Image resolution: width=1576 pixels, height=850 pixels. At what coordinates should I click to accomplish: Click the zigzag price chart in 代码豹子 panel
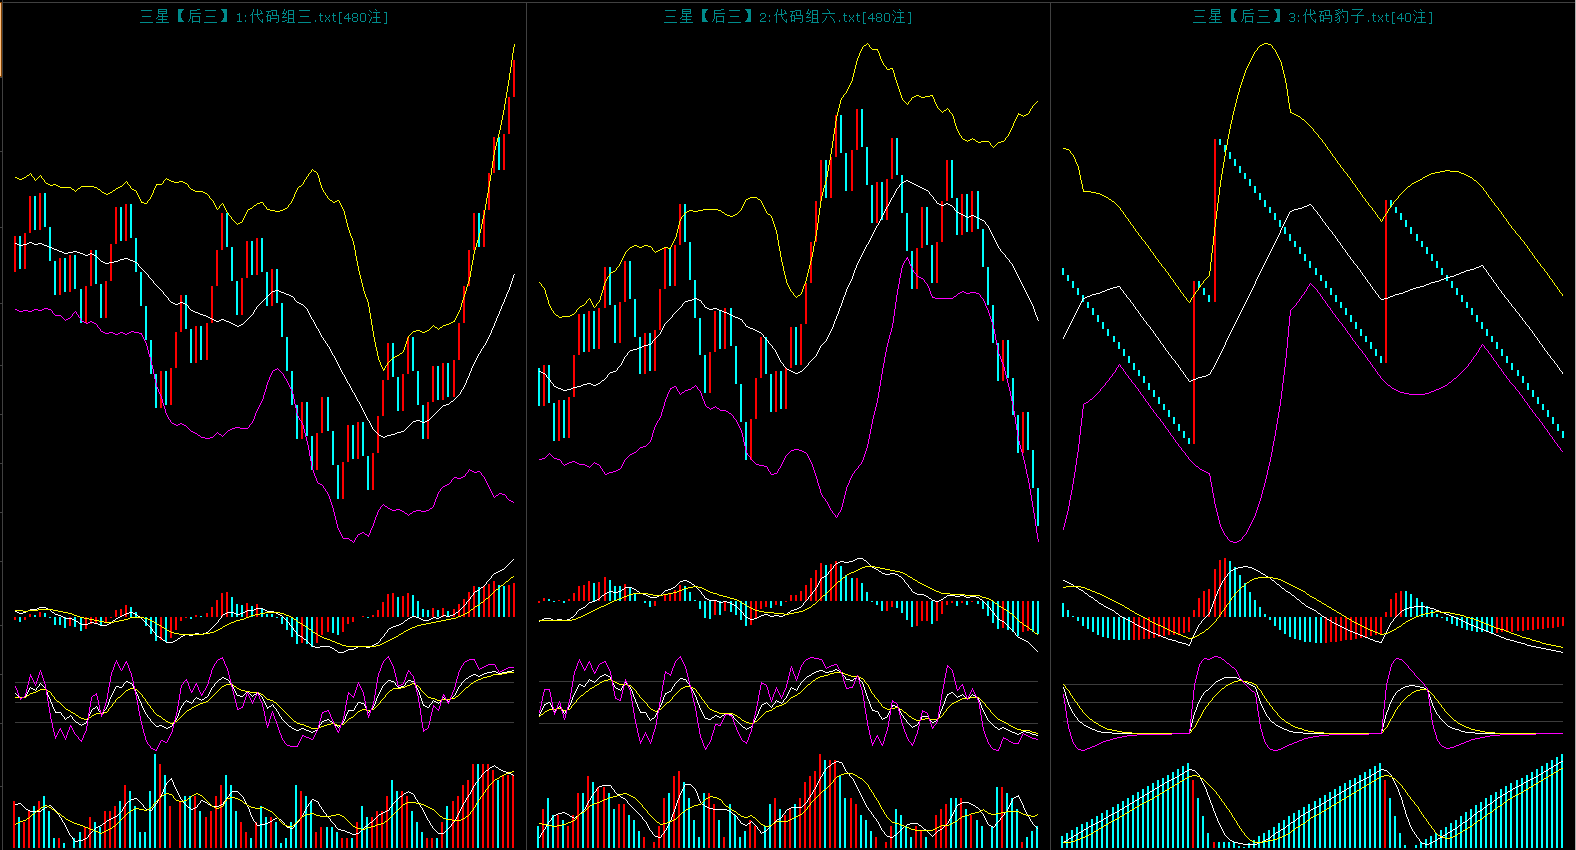pyautogui.click(x=1312, y=300)
